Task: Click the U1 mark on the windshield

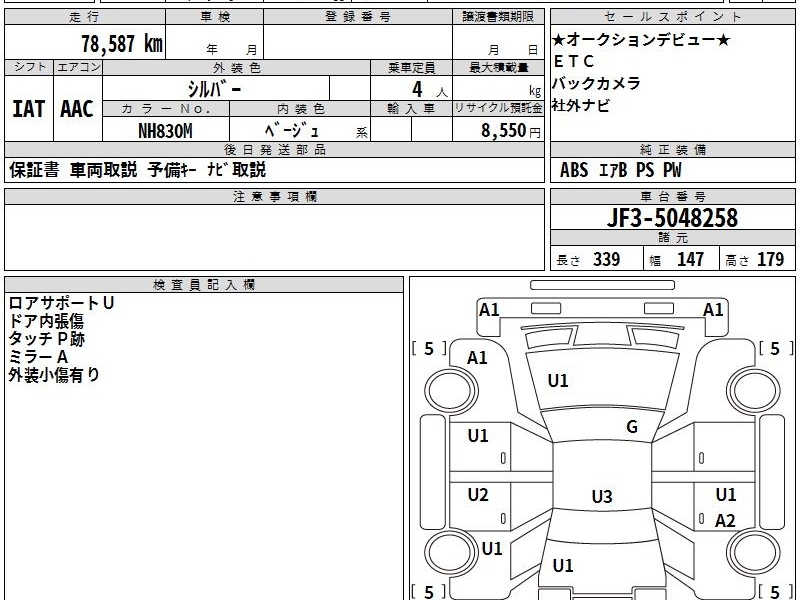Action: click(558, 381)
